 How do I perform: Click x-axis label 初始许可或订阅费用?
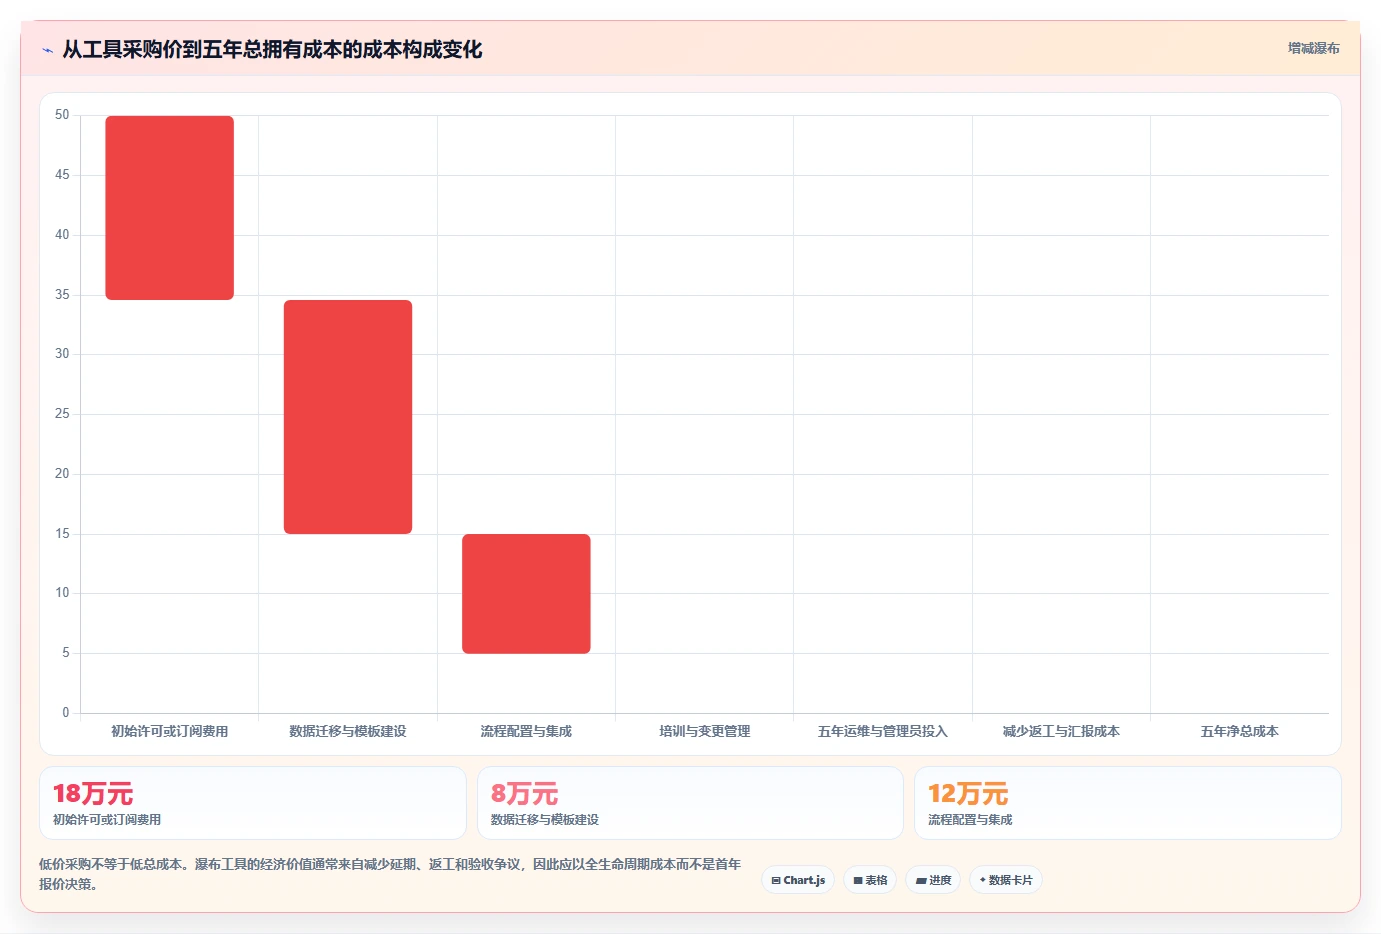point(170,731)
